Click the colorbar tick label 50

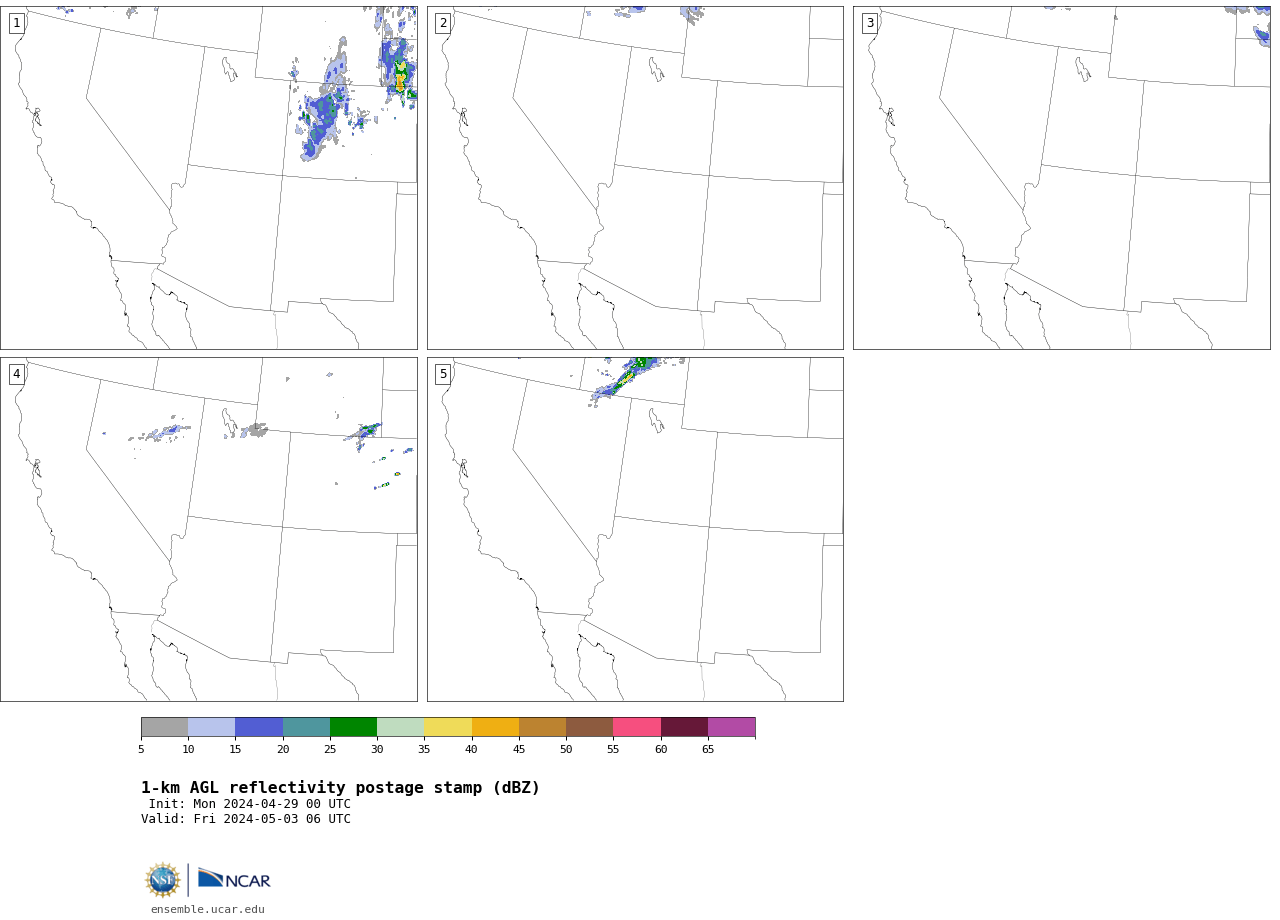coord(566,749)
